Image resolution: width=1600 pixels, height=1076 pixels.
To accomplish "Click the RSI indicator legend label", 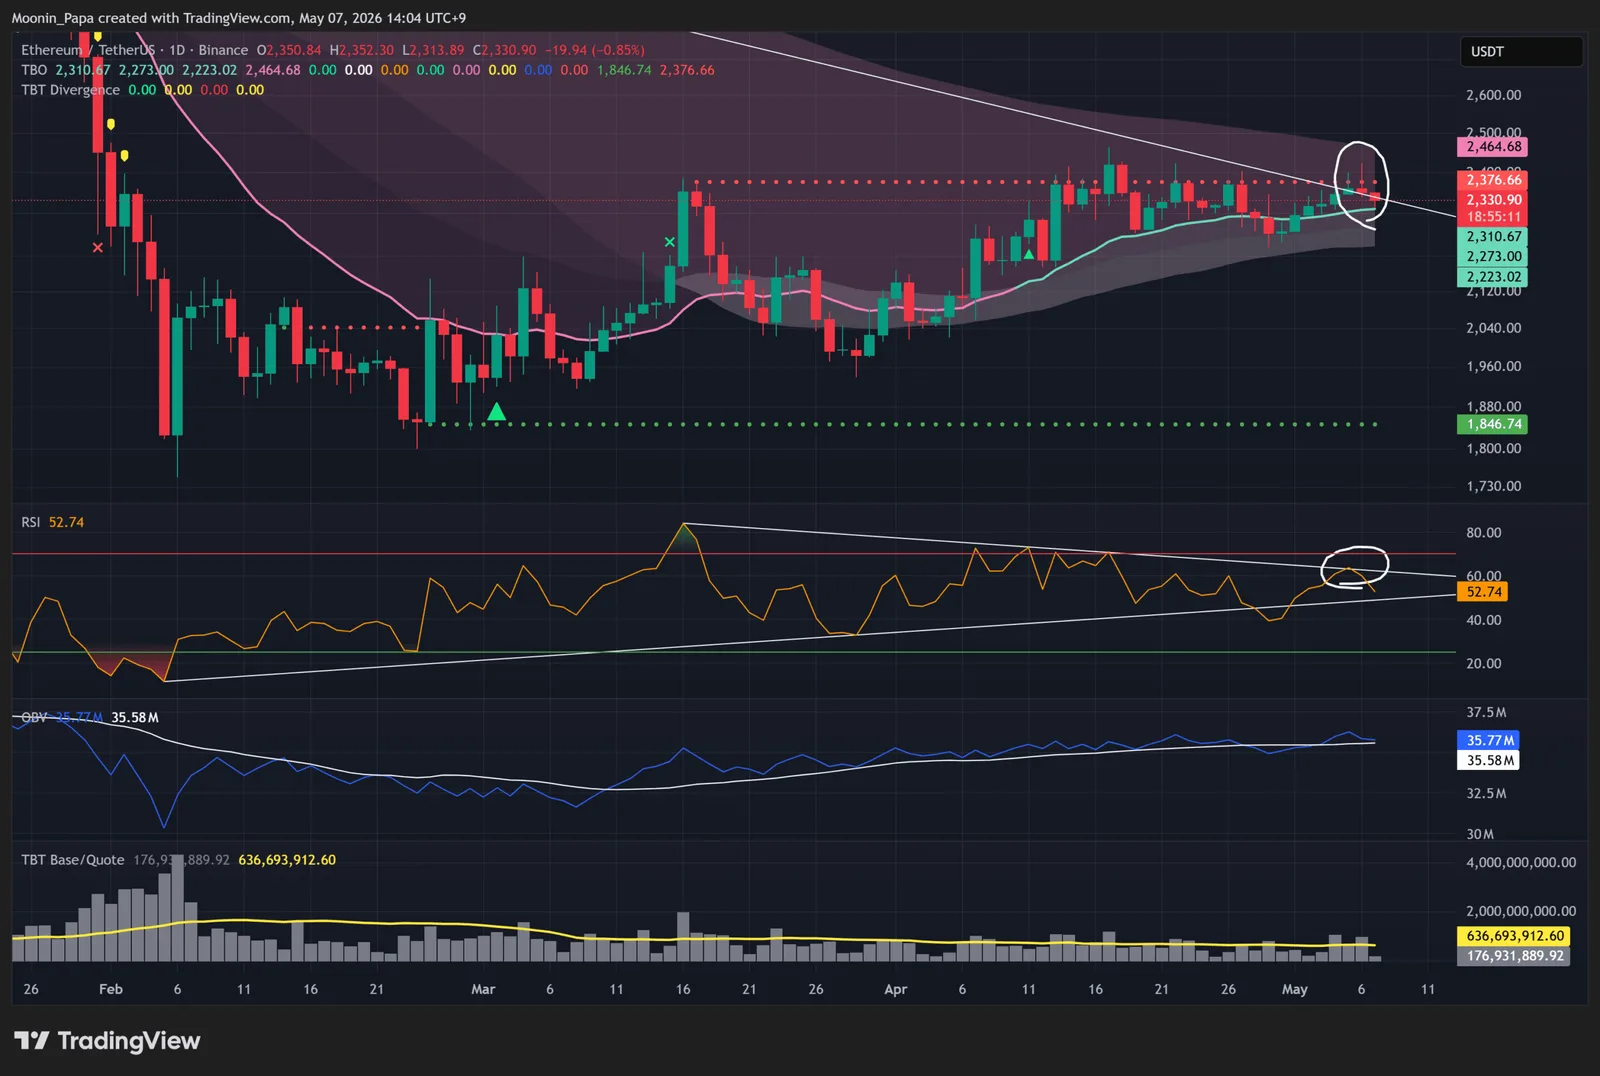I will click(x=31, y=522).
